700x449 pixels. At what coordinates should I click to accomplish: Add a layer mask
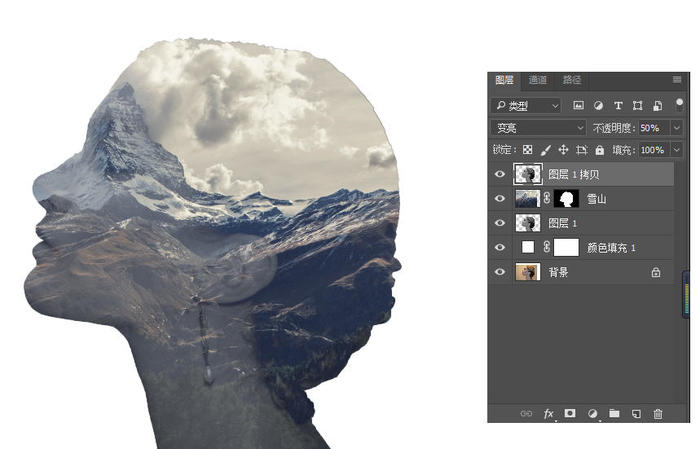tap(570, 413)
